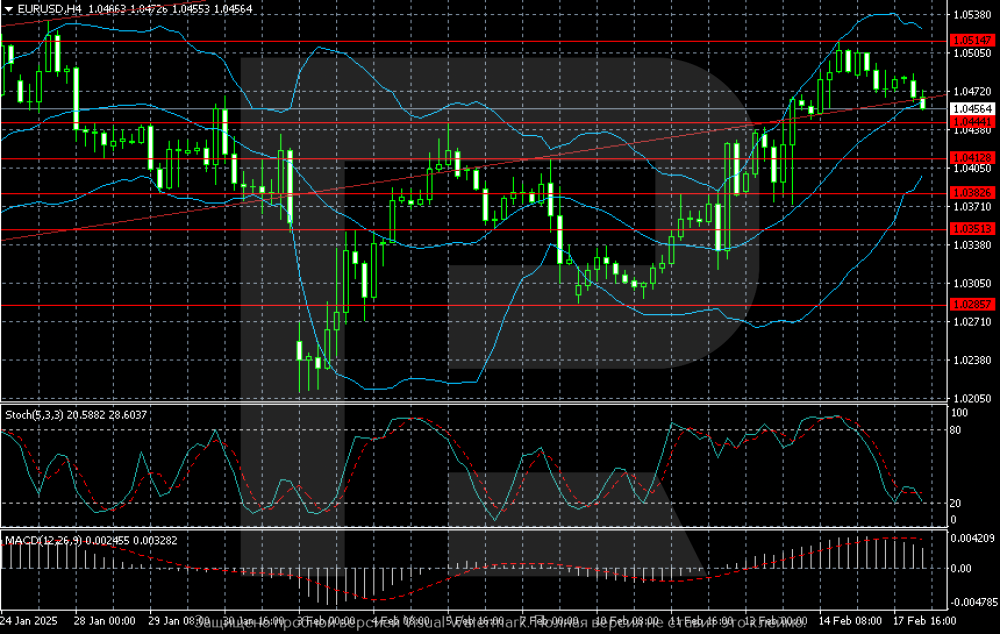Click the Stochastic scale value 20
Viewport: 1000px width, 634px height.
[x=955, y=503]
